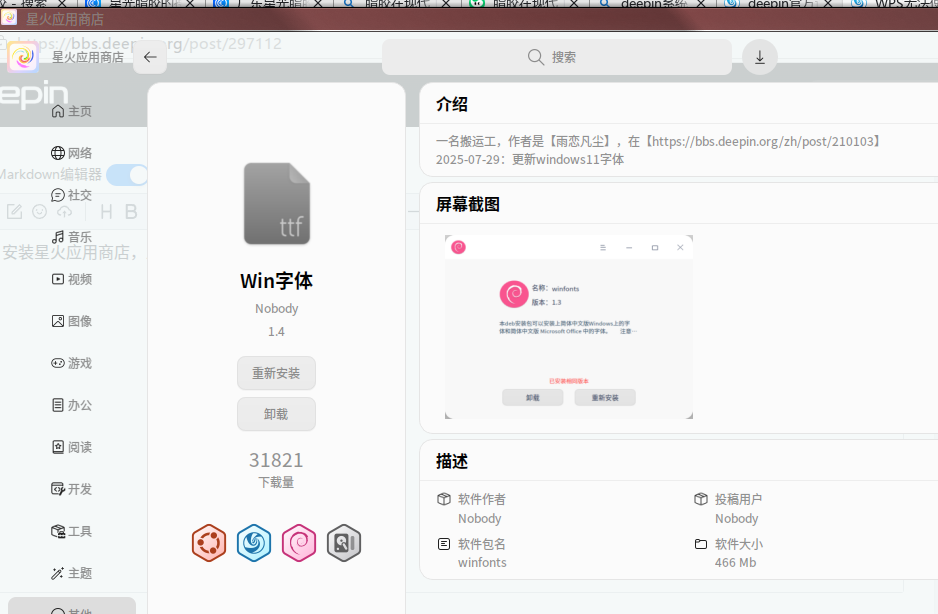The height and width of the screenshot is (614, 938).
Task: Click the Spark Store logo icon
Action: (x=23, y=57)
